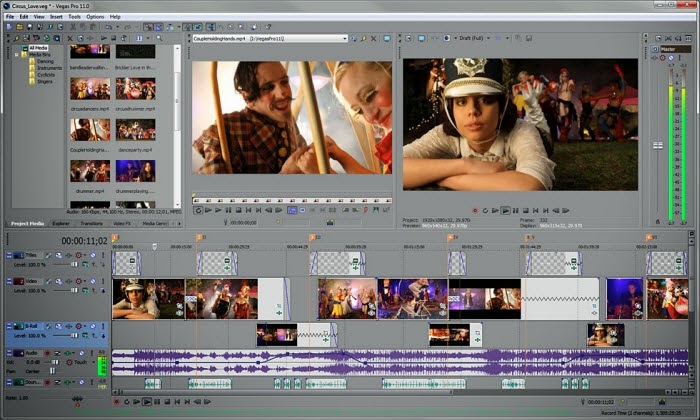Image resolution: width=700 pixels, height=420 pixels.
Task: Pause the main timeline transport
Action: [x=157, y=402]
